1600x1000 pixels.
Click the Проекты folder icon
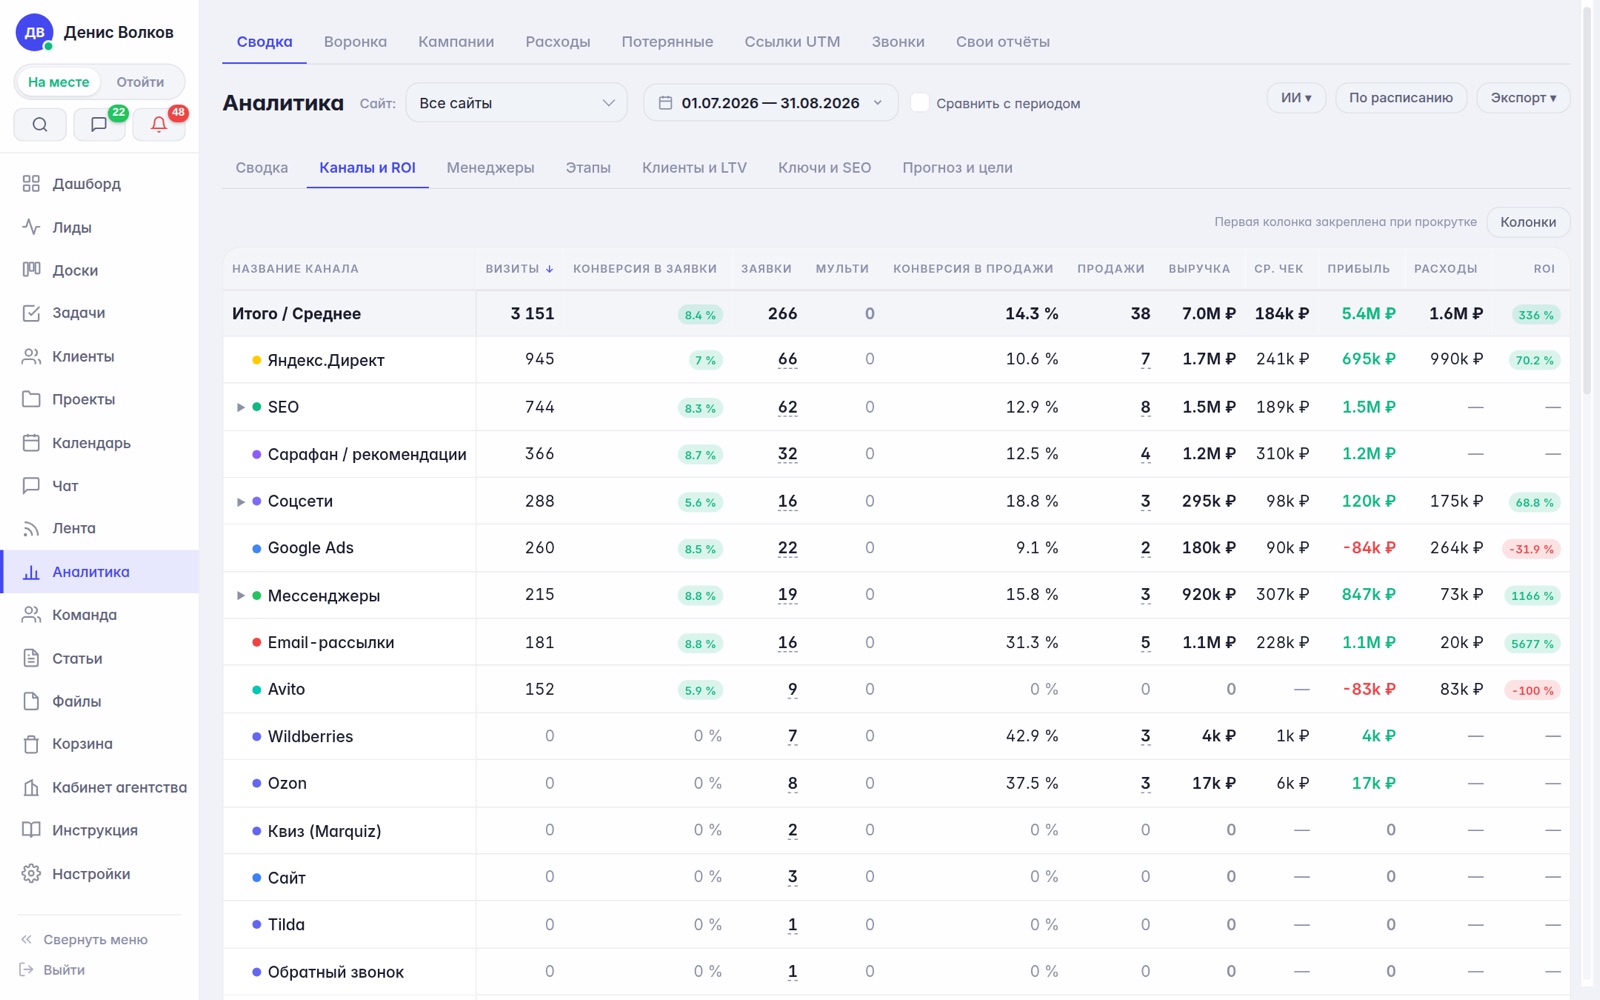(x=31, y=399)
